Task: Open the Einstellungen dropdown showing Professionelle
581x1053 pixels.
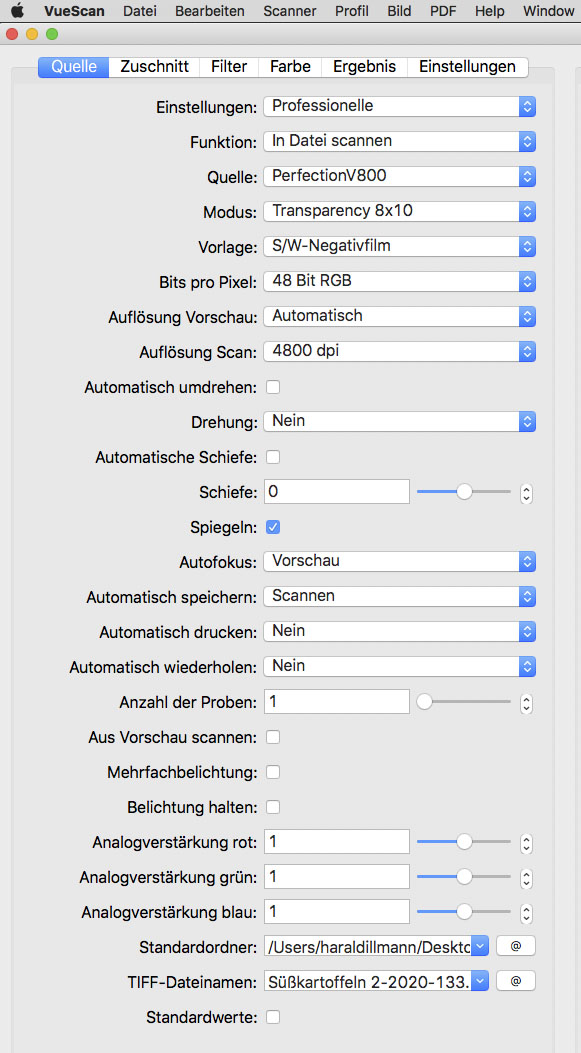Action: (400, 106)
